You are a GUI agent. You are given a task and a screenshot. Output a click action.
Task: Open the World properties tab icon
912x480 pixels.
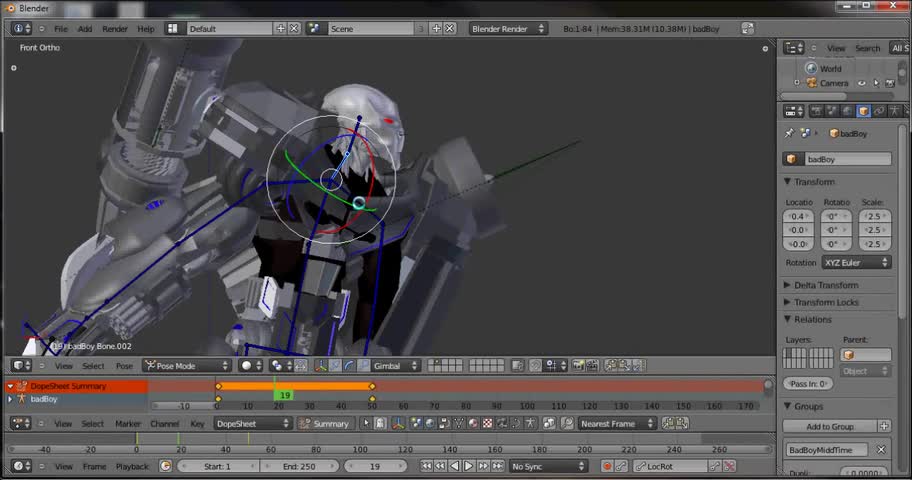(848, 111)
